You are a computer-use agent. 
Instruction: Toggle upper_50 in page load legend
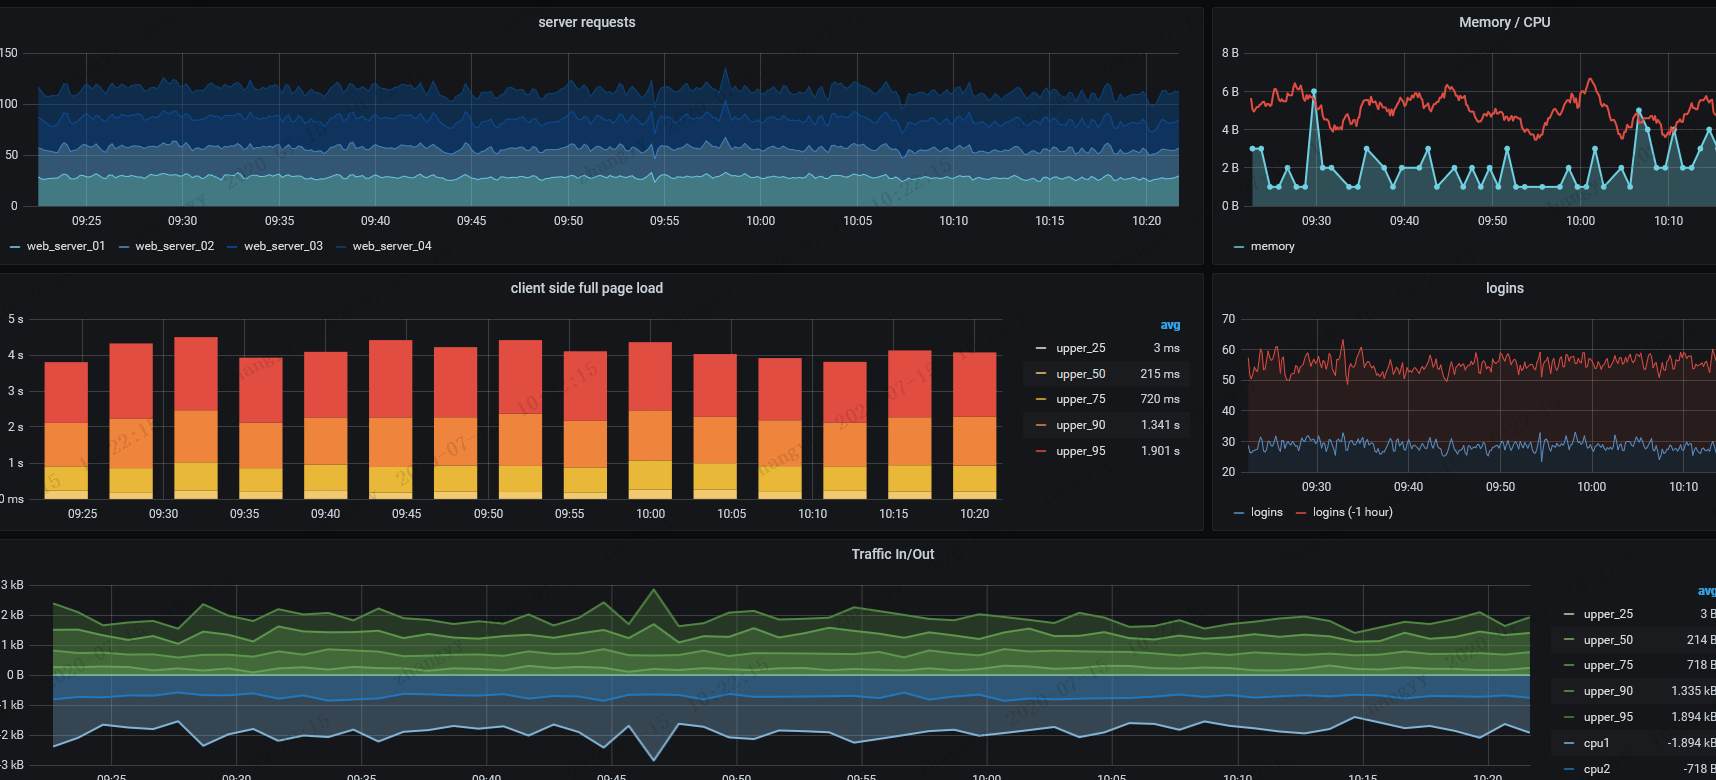tap(1081, 374)
